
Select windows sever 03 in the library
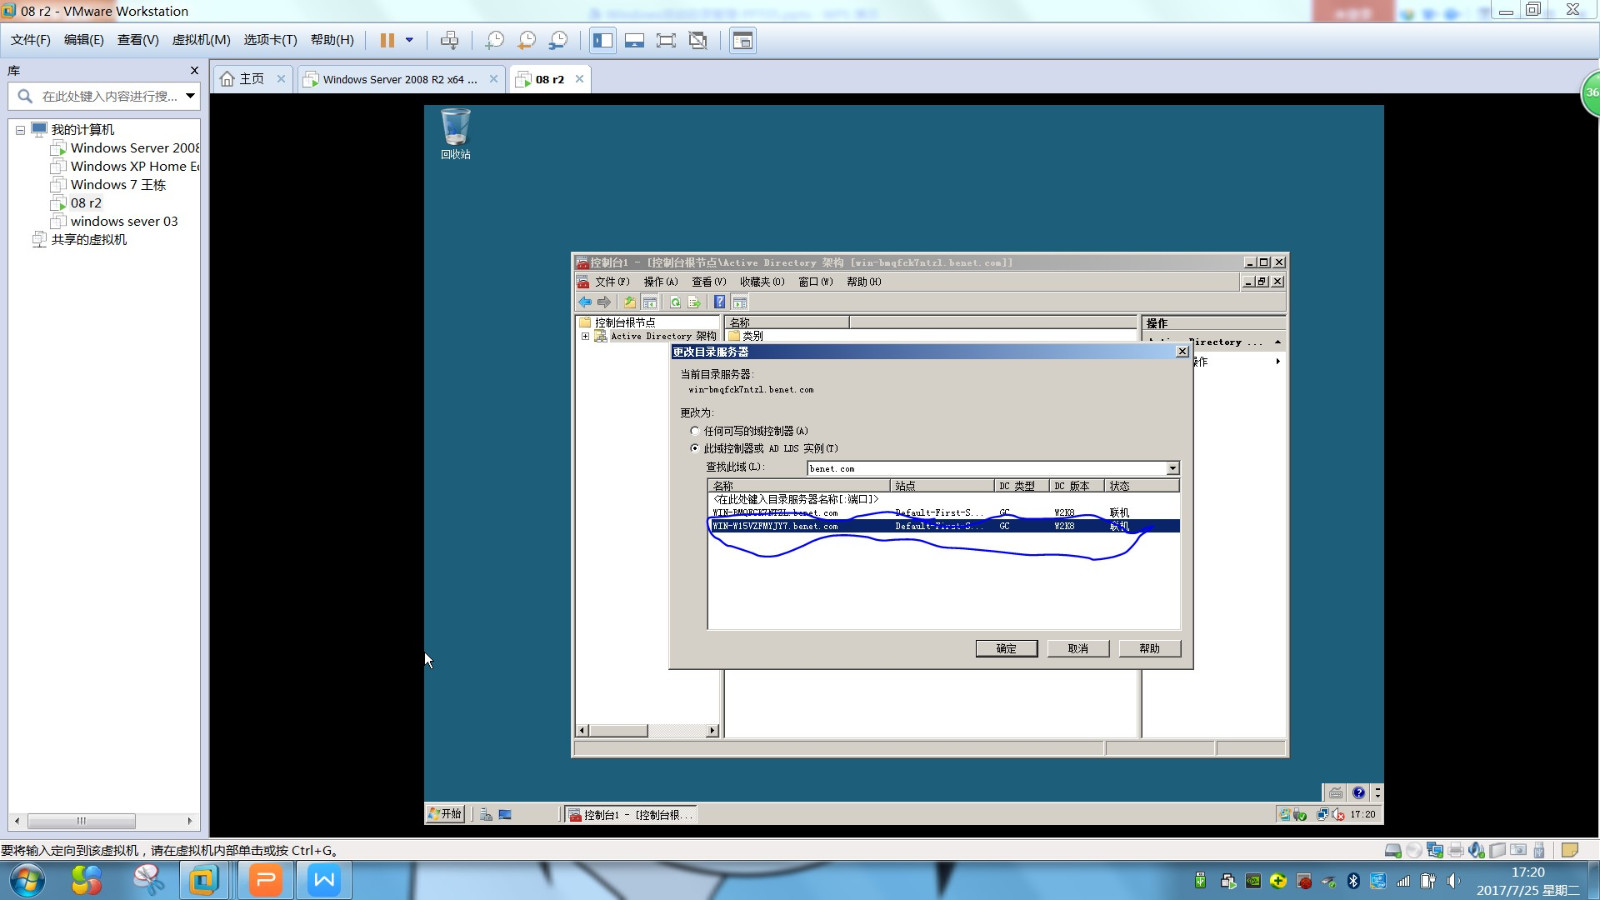click(114, 221)
